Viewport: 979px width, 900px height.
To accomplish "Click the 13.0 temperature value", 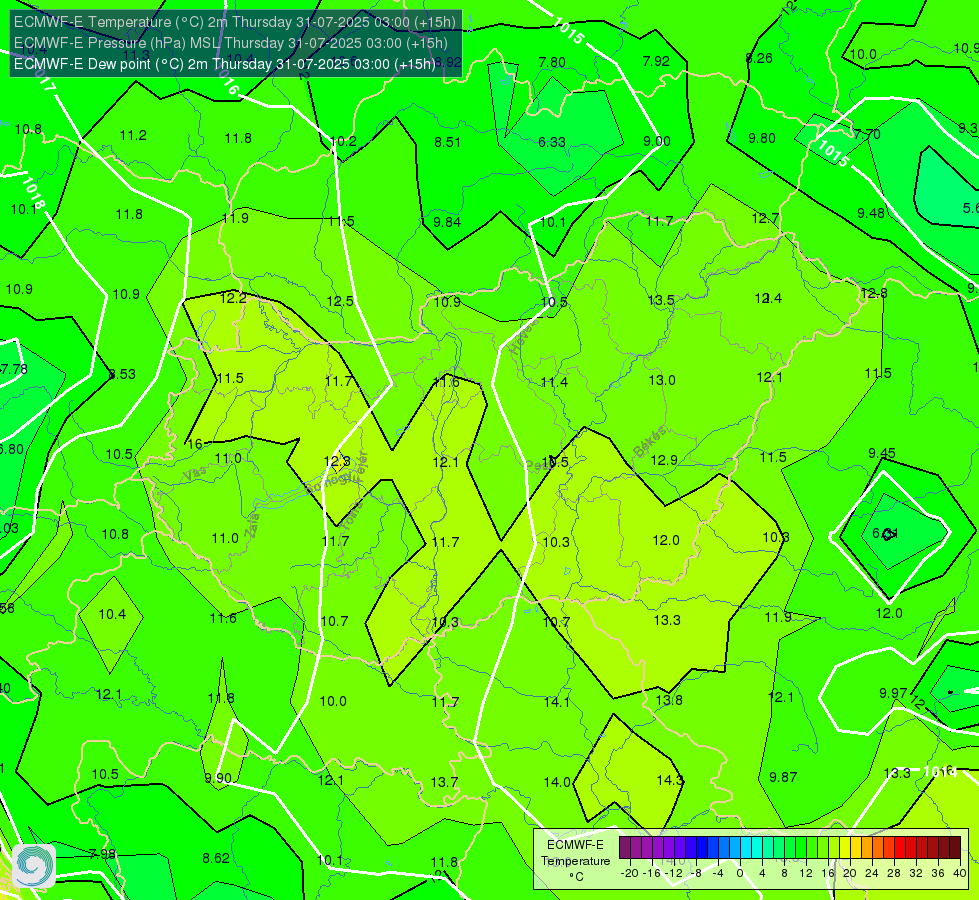I will coord(662,380).
